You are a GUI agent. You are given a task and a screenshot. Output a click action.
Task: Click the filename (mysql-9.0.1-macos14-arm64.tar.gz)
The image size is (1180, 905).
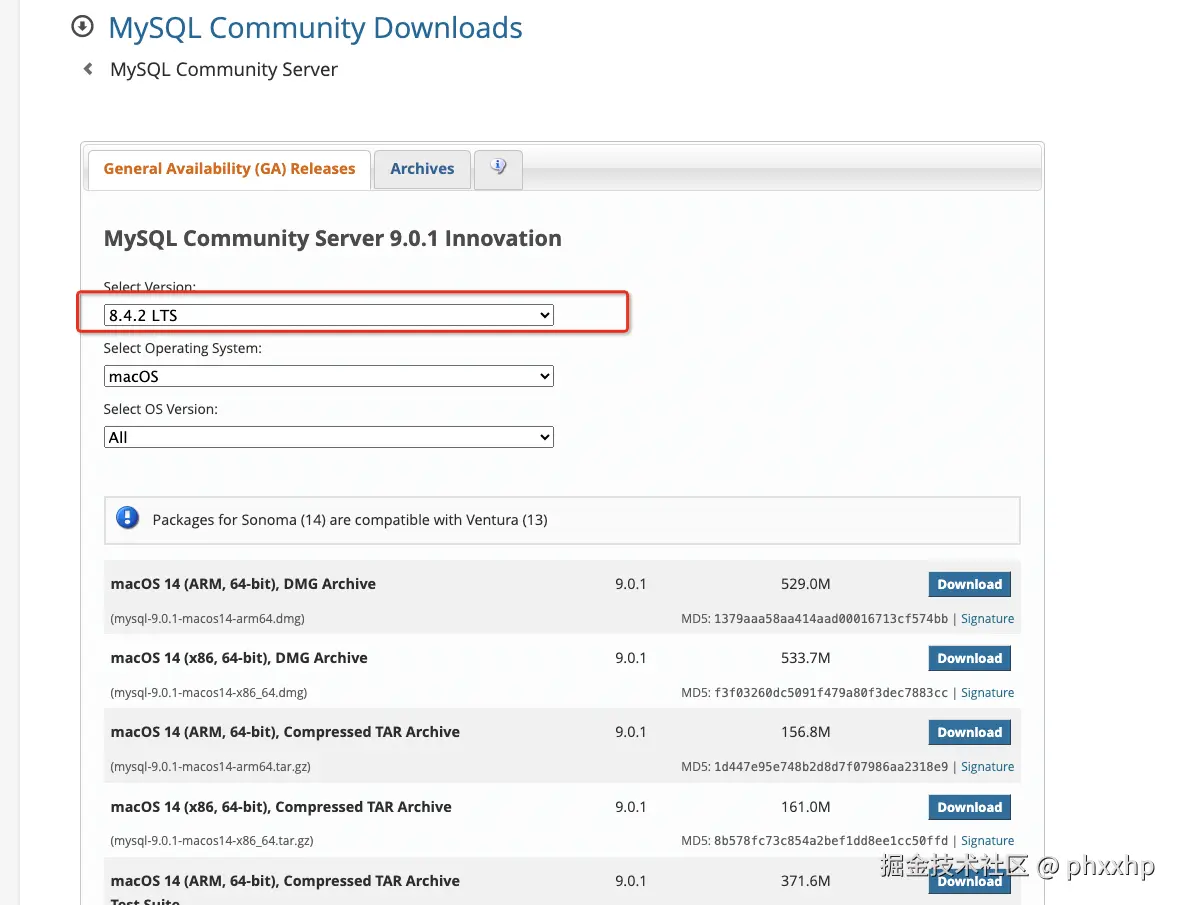pyautogui.click(x=211, y=767)
